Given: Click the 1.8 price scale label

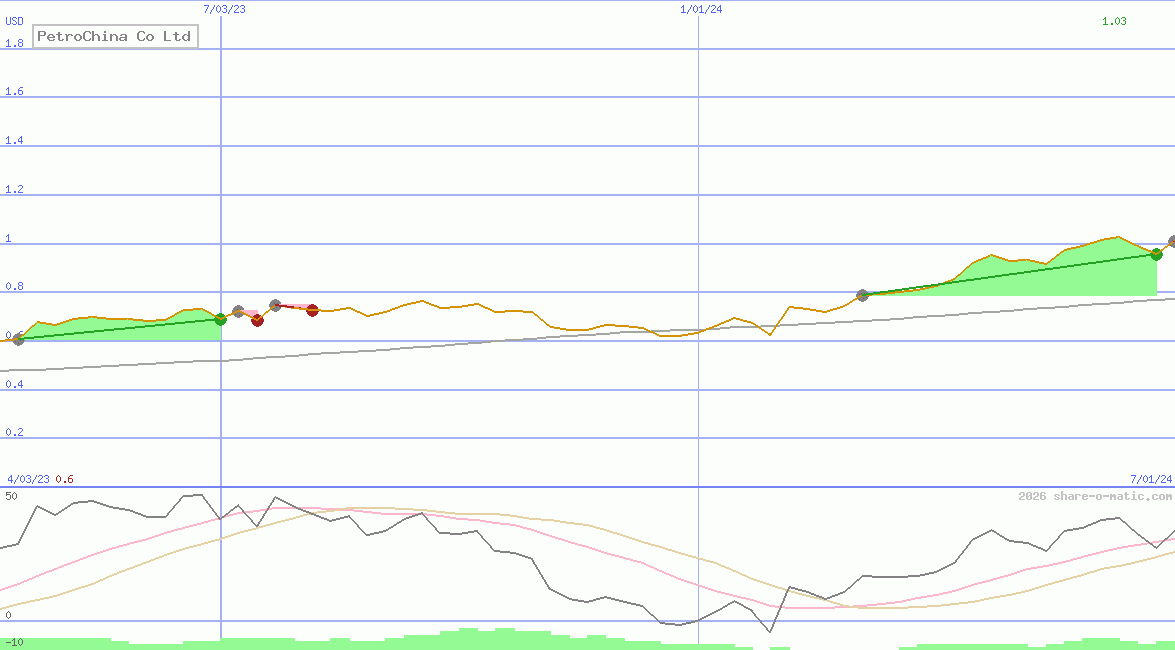Looking at the screenshot, I should point(14,43).
